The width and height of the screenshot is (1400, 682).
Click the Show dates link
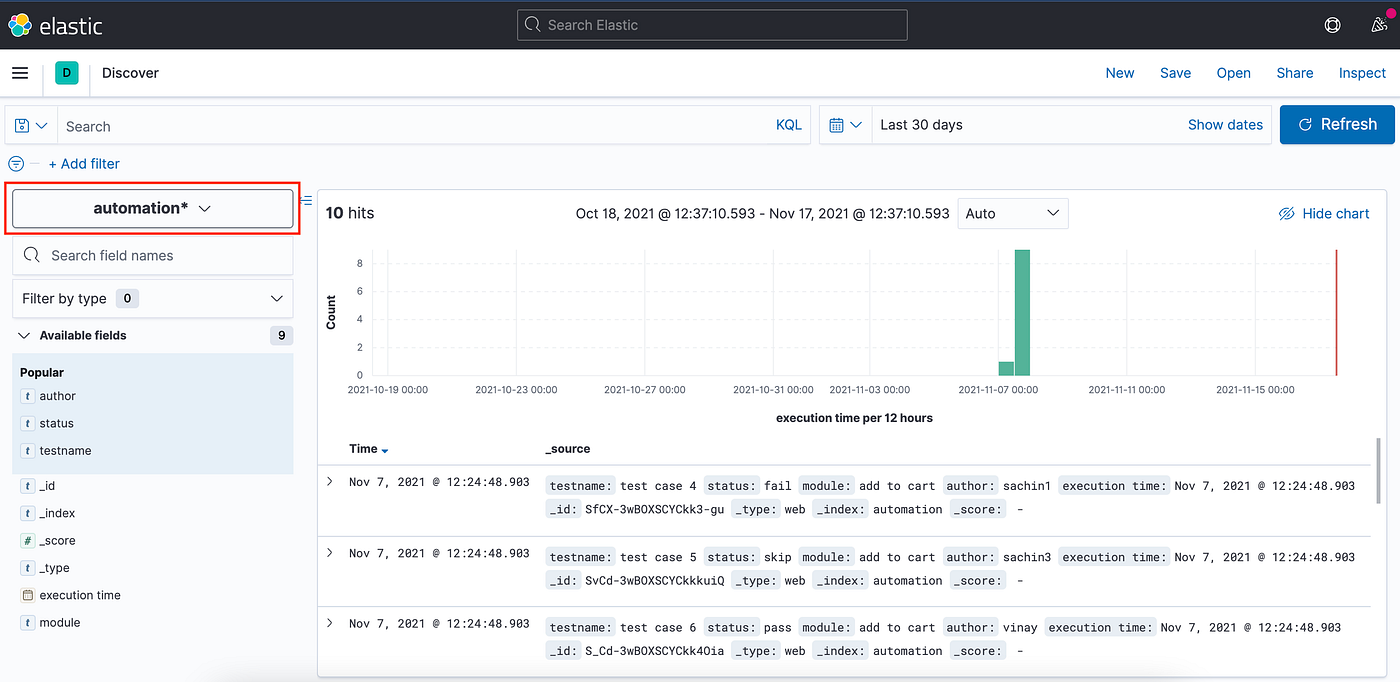(x=1225, y=124)
